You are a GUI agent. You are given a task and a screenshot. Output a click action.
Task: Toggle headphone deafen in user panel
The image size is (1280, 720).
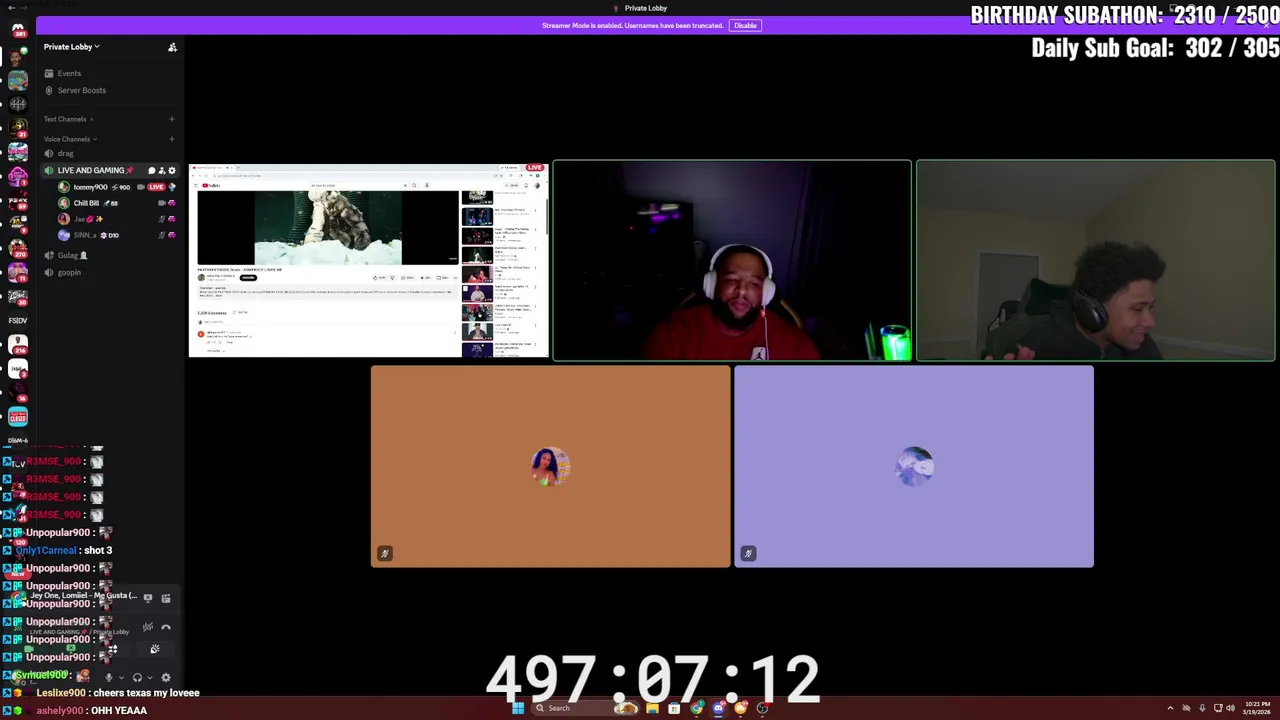137,677
